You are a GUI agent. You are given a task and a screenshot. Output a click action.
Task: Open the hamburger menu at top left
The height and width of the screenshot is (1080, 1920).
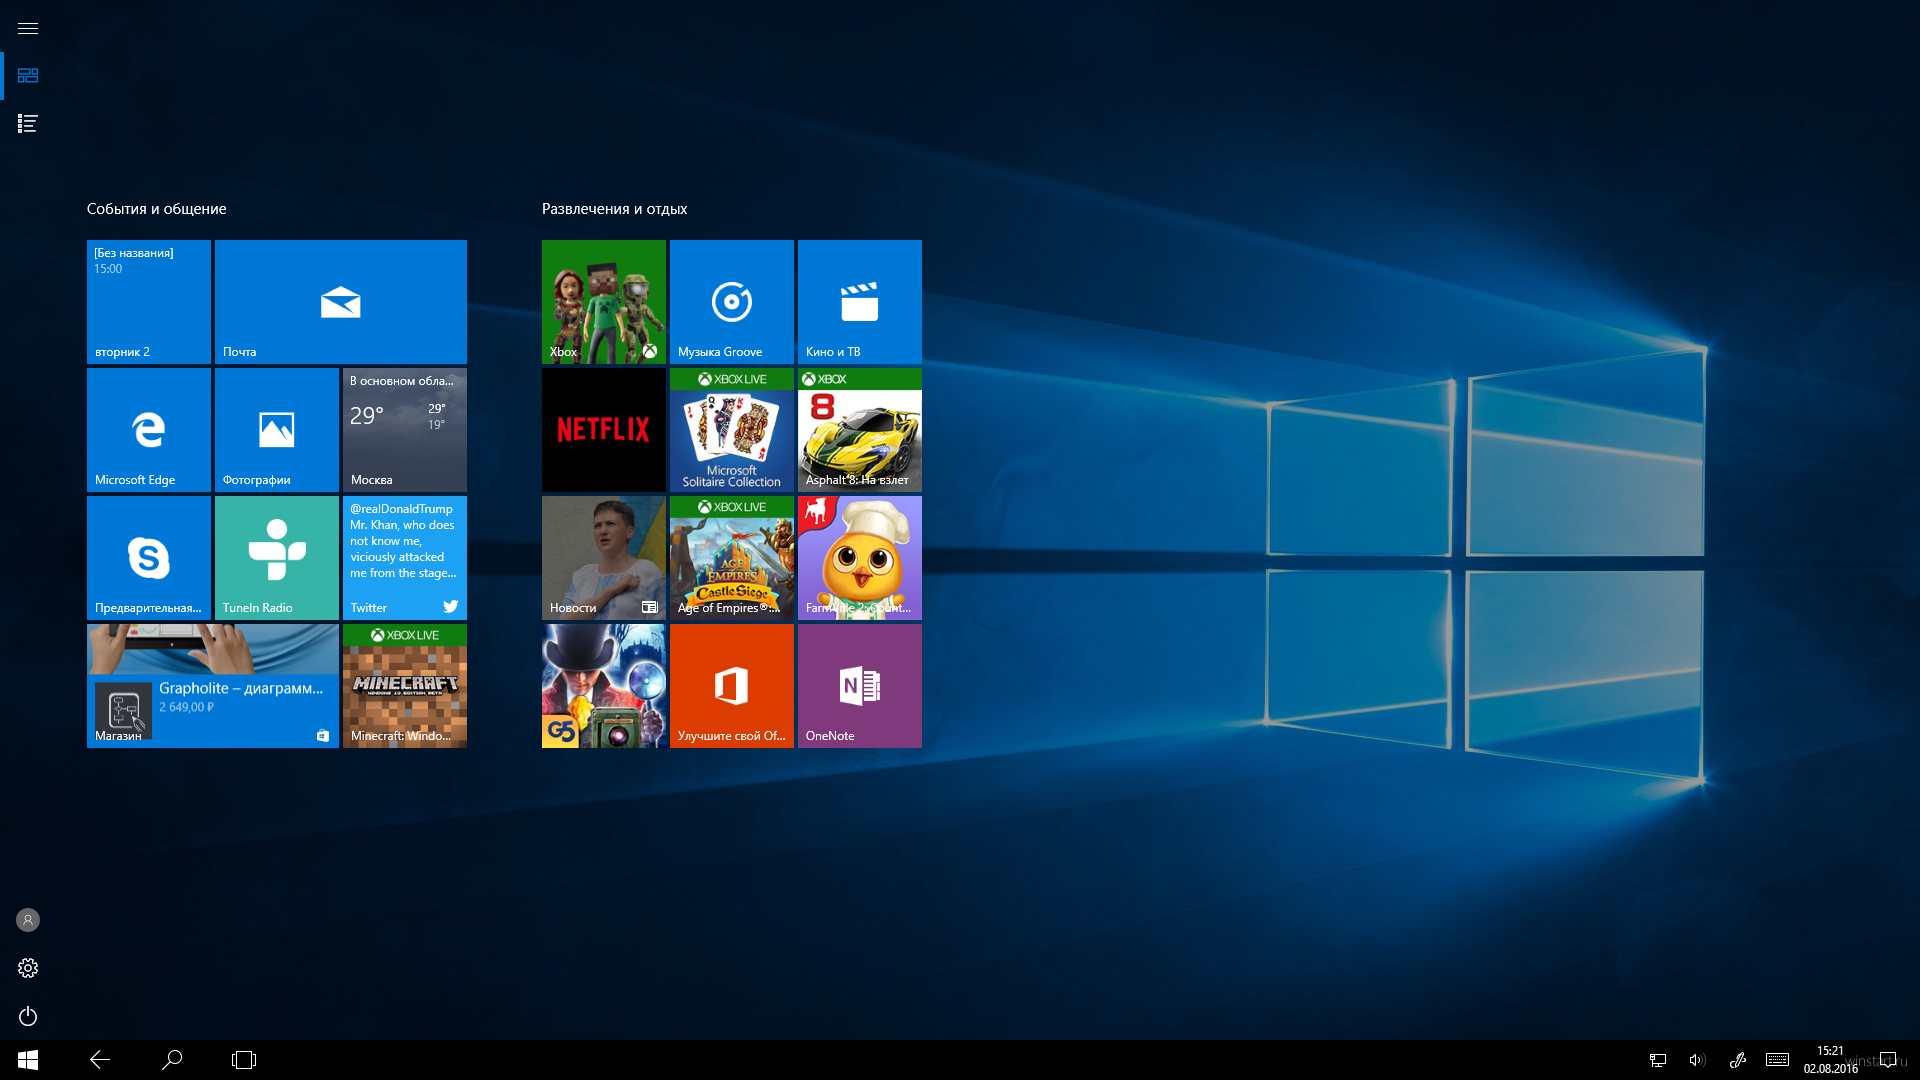(28, 28)
